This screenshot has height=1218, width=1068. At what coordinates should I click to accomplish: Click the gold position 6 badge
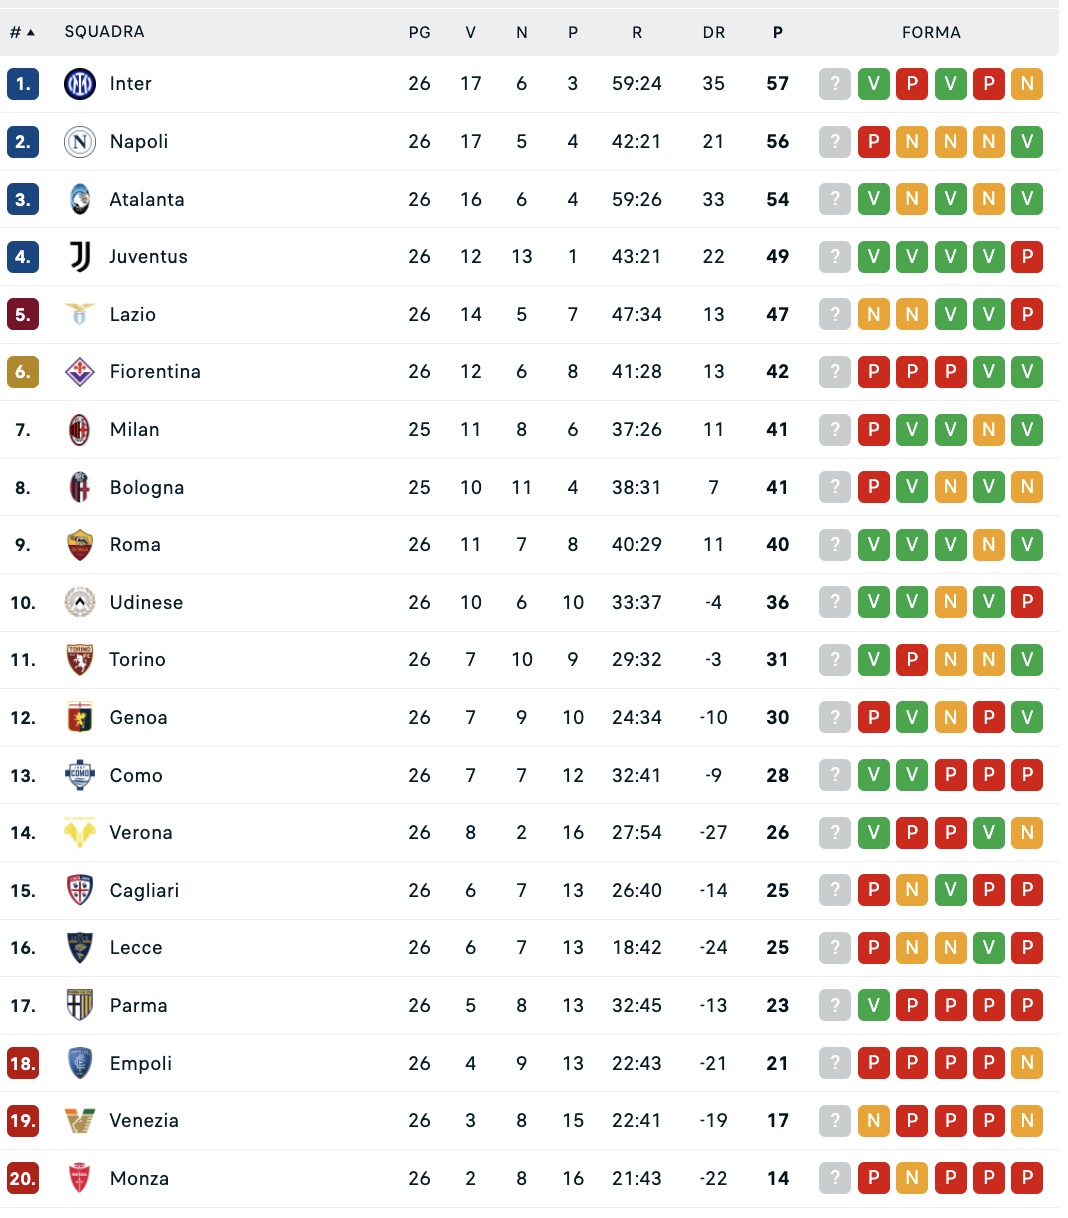(22, 372)
